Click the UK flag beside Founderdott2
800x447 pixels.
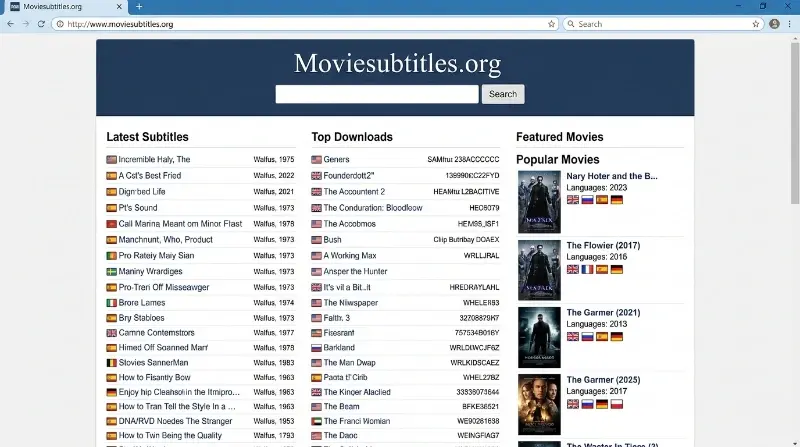pos(316,176)
